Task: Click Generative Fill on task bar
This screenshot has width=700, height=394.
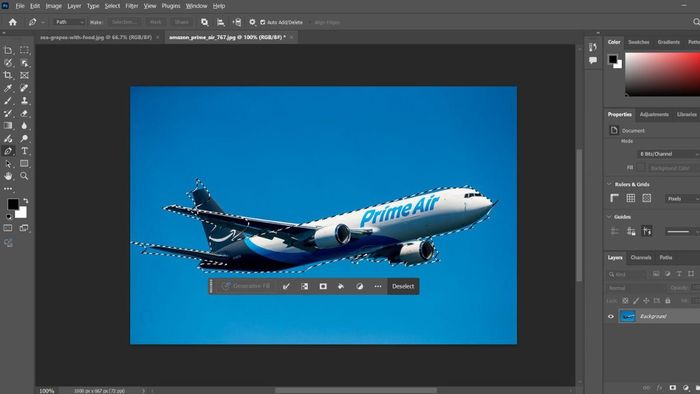Action: (246, 286)
